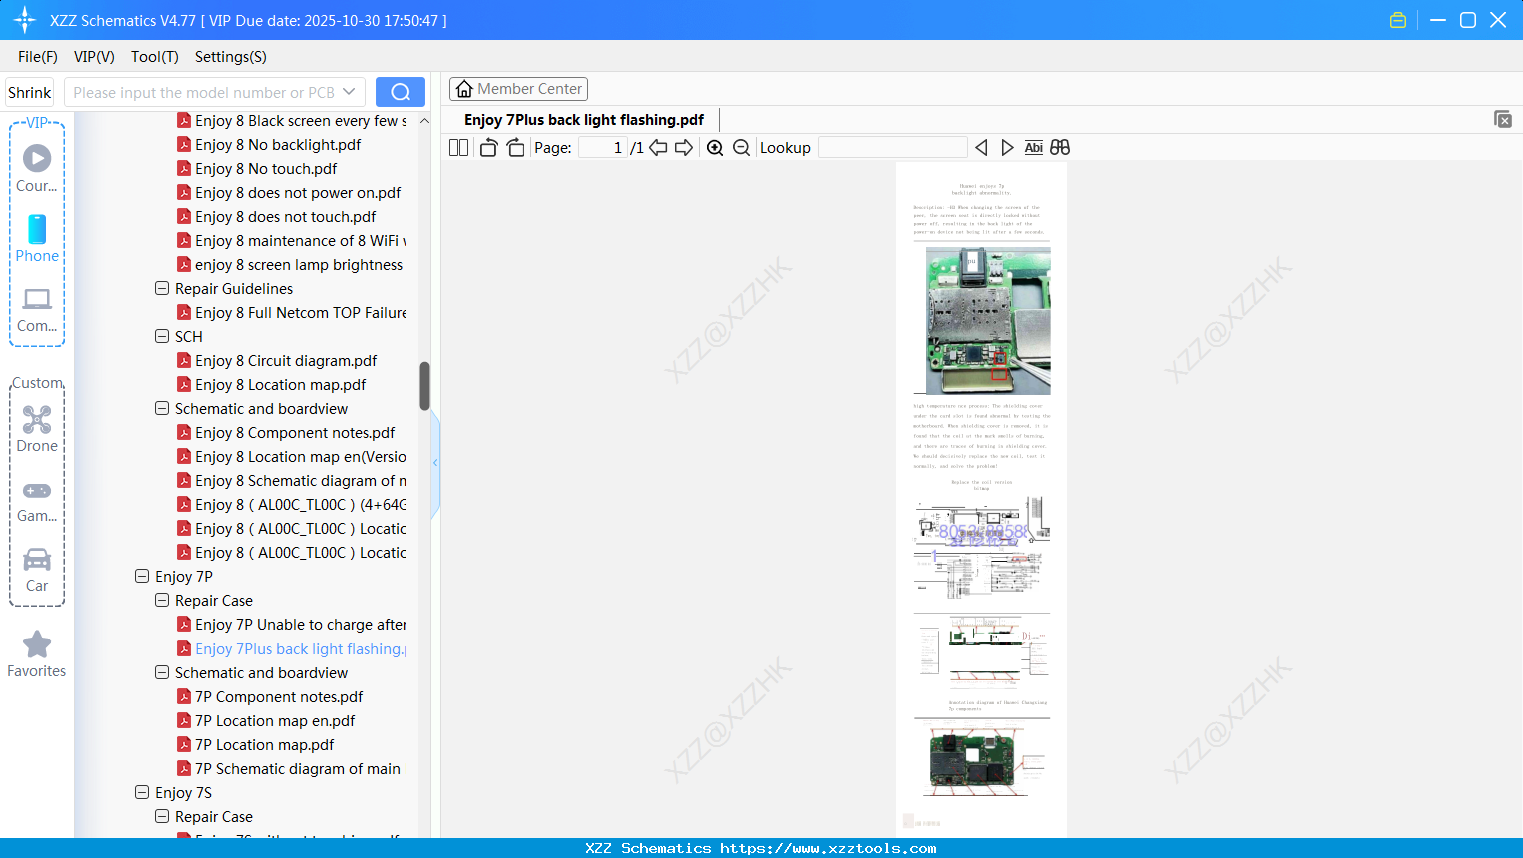Open Favorites star
Image resolution: width=1523 pixels, height=858 pixels.
tap(37, 654)
